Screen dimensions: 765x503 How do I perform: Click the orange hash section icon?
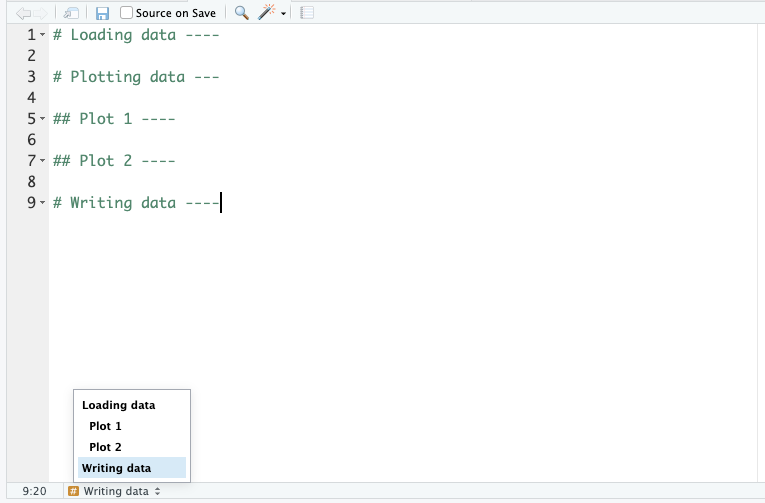pyautogui.click(x=73, y=491)
